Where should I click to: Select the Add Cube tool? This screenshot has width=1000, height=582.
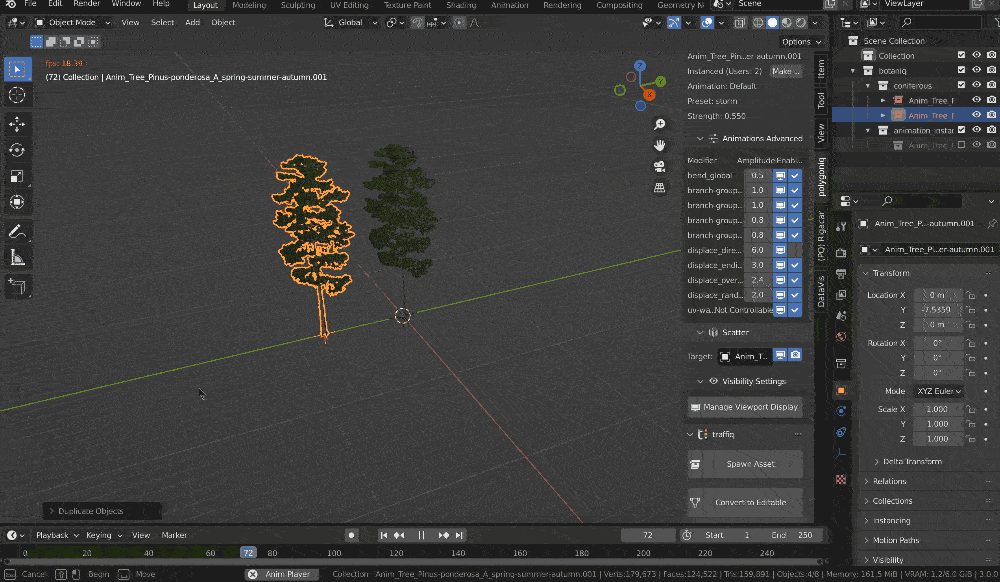click(17, 286)
